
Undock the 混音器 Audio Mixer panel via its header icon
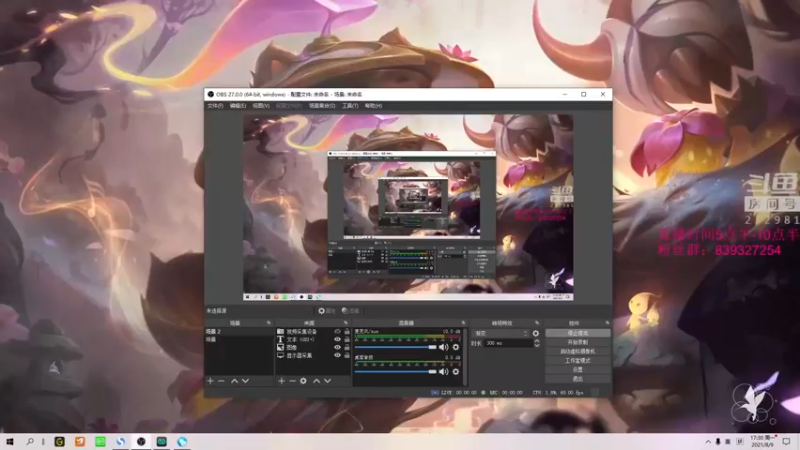coord(463,323)
